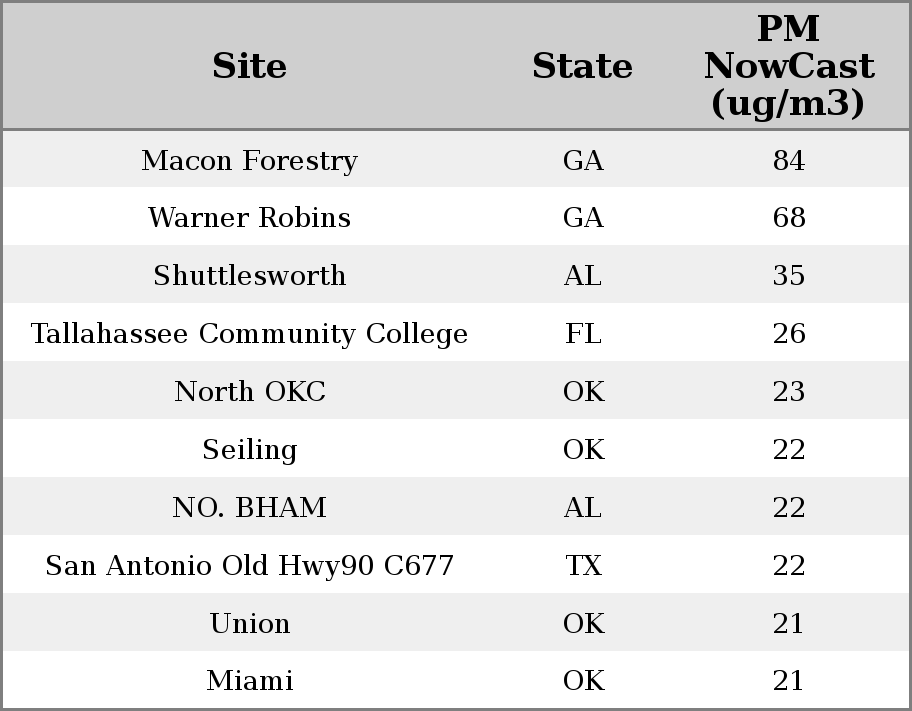This screenshot has height=711, width=912.
Task: Select the NO. BHAM site cell
Action: tap(249, 508)
